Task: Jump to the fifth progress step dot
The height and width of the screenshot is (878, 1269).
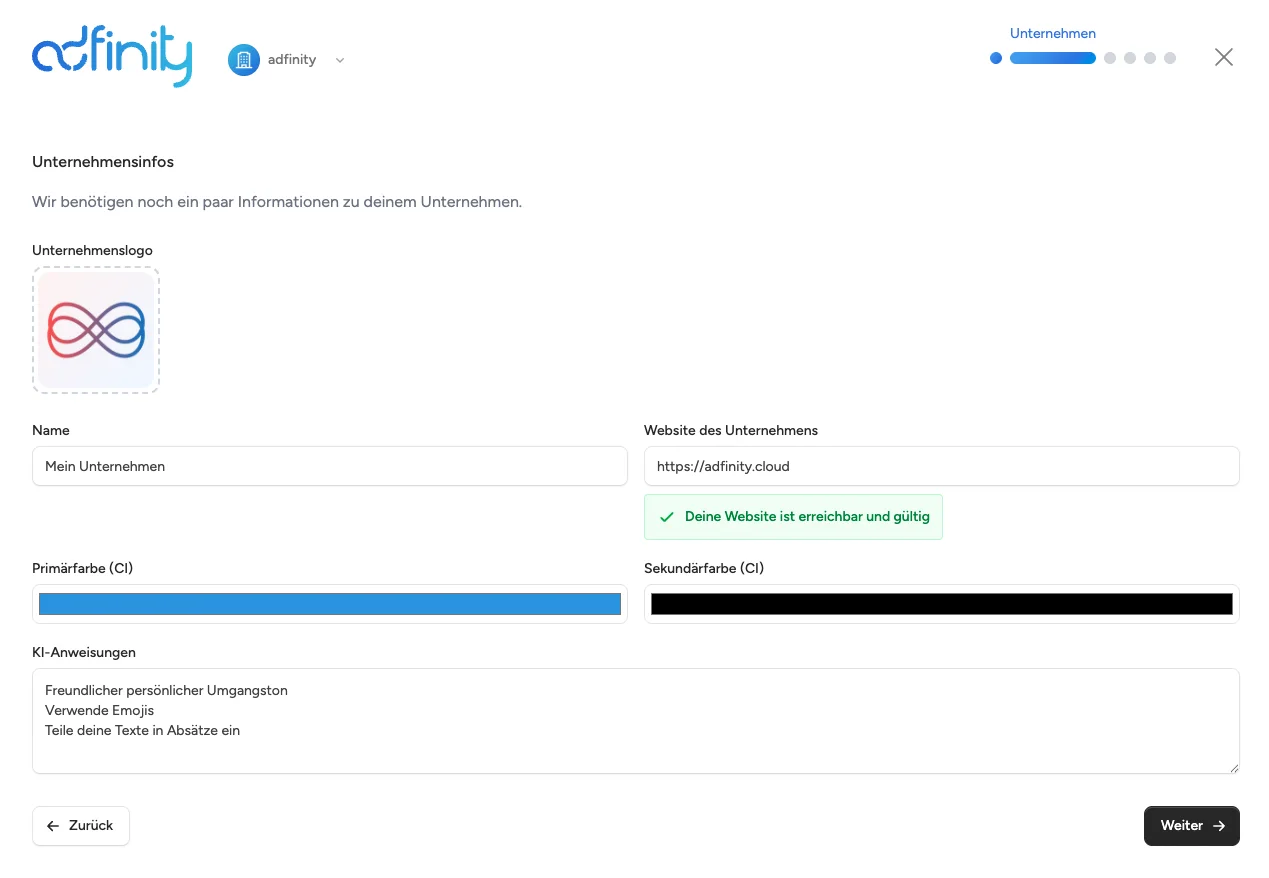Action: (1150, 58)
